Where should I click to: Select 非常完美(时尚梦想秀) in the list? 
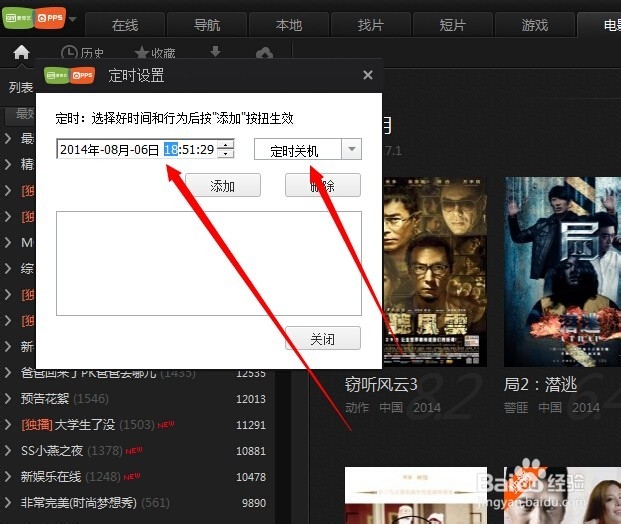point(79,503)
